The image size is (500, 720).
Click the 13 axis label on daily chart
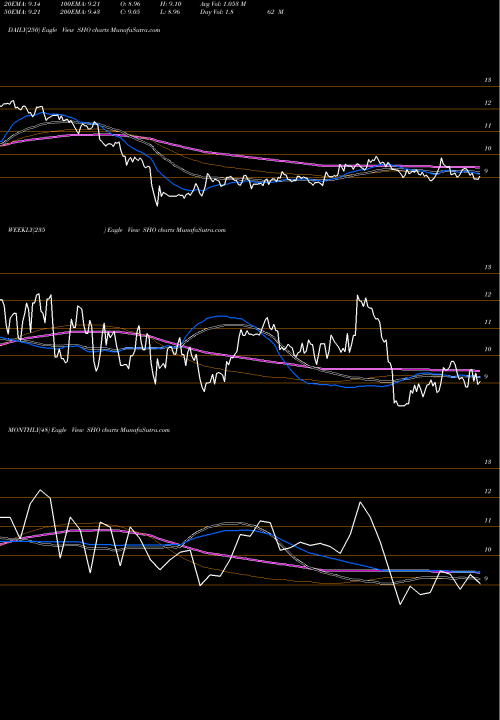[x=488, y=80]
